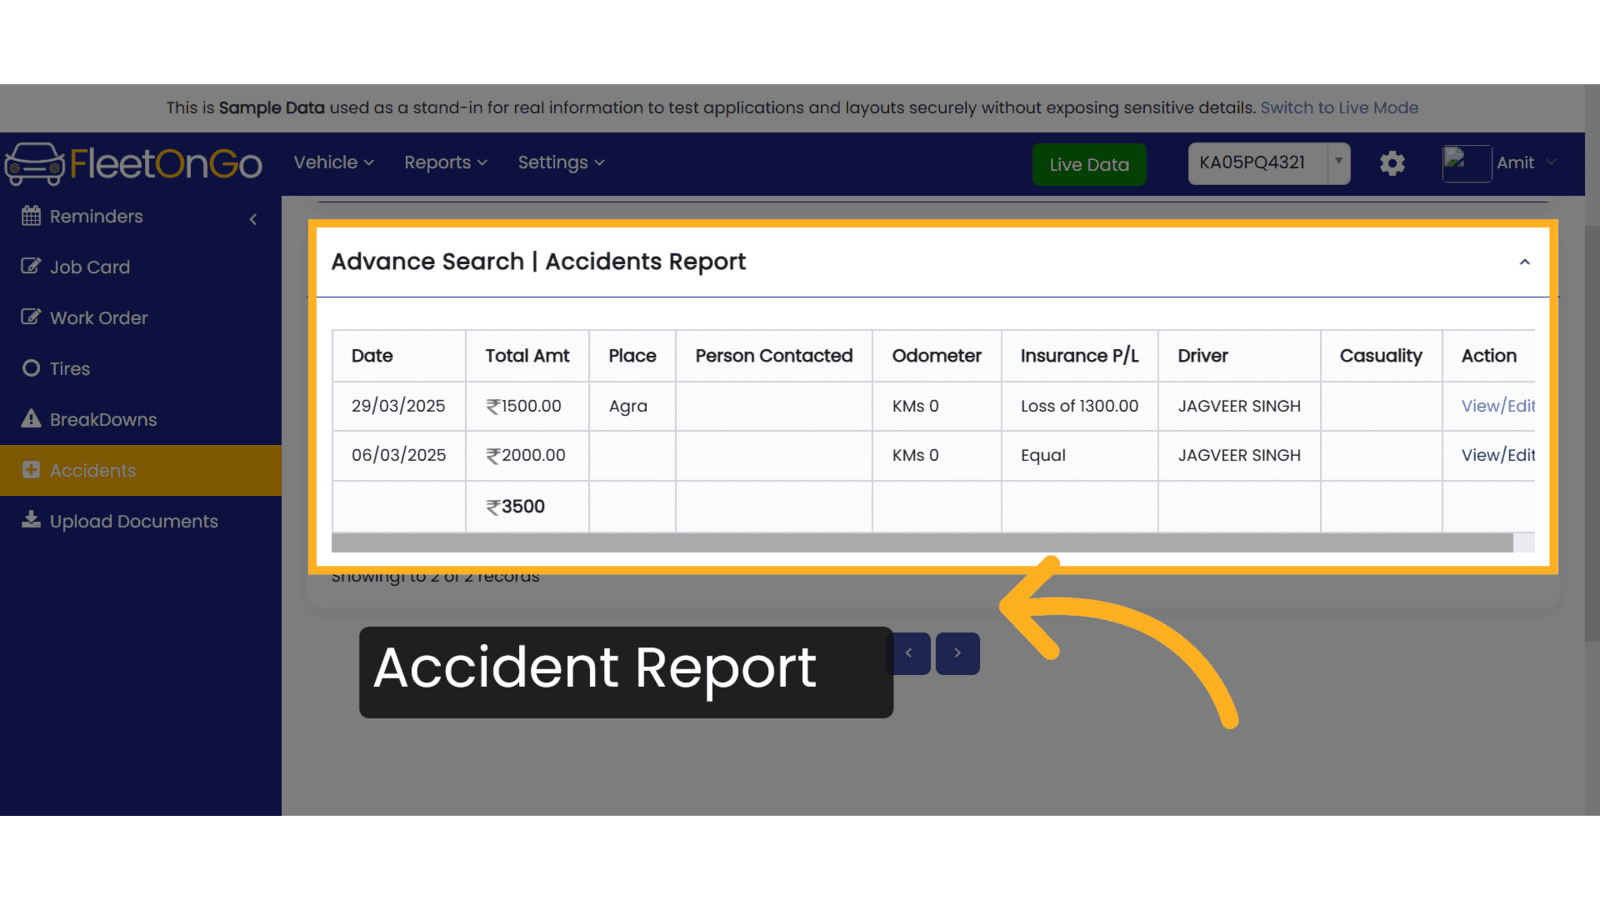Click the FleetOnGo car logo icon
The image size is (1600, 900).
click(35, 164)
